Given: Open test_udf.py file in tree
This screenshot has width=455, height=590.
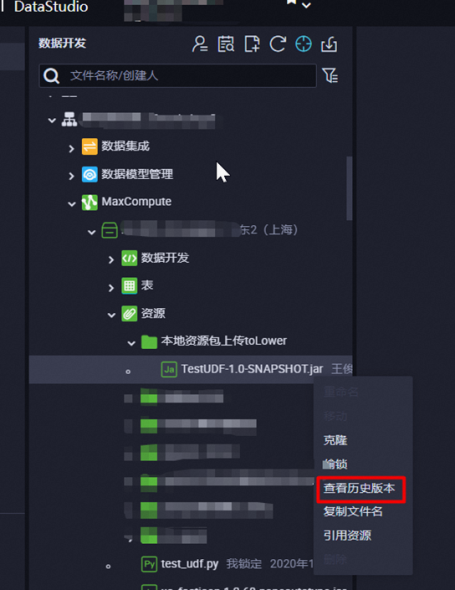Looking at the screenshot, I should (x=189, y=564).
